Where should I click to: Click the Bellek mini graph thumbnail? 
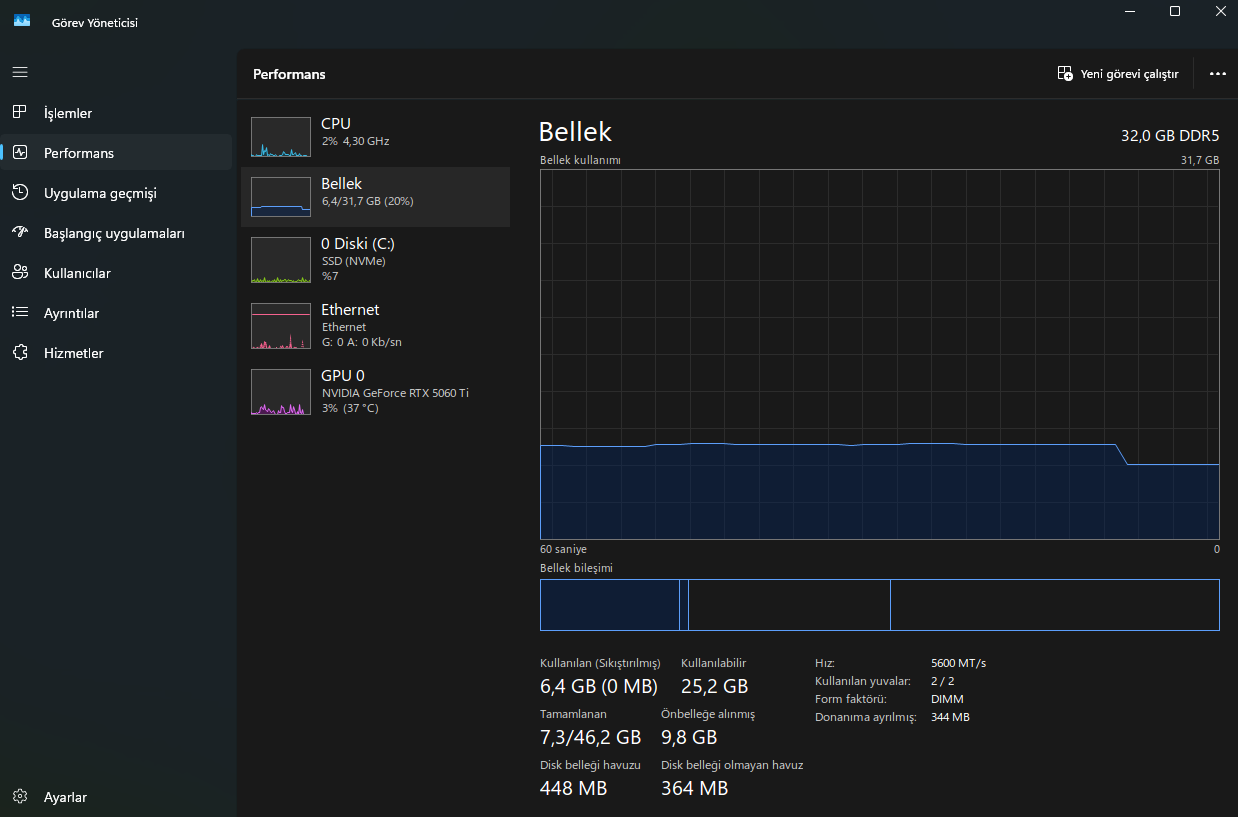[x=281, y=197]
